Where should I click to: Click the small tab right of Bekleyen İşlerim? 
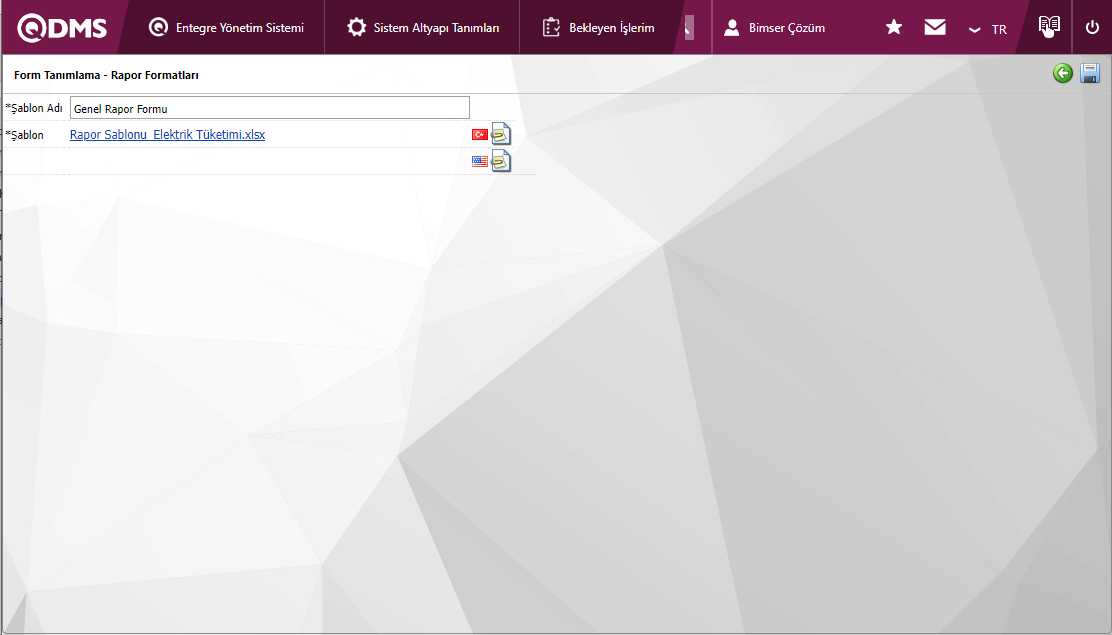689,28
